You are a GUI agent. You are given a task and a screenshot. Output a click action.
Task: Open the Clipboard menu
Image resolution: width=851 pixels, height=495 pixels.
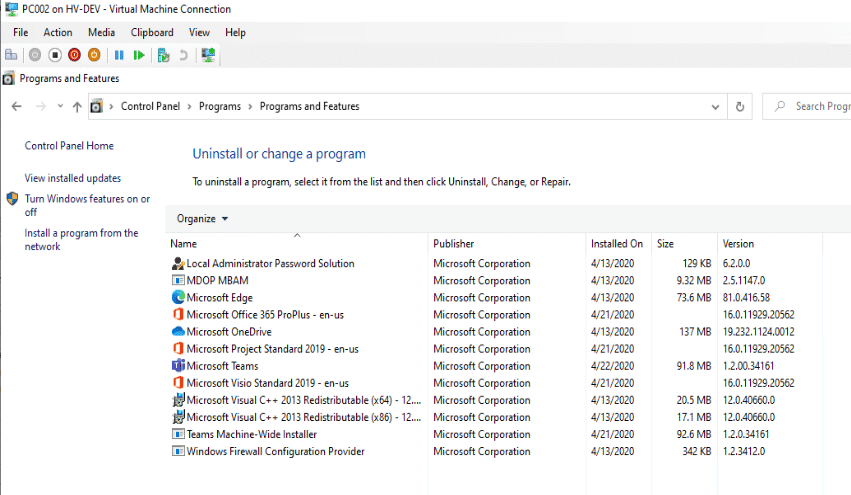(x=152, y=33)
